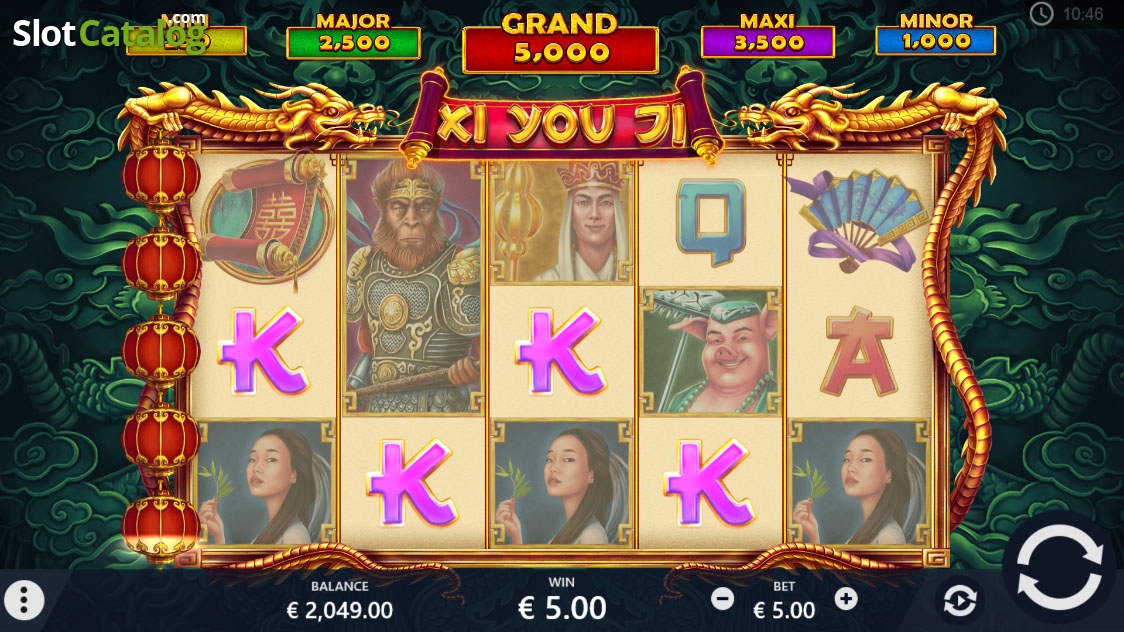1124x632 pixels.
Task: Click the blue fan symbol
Action: click(856, 221)
